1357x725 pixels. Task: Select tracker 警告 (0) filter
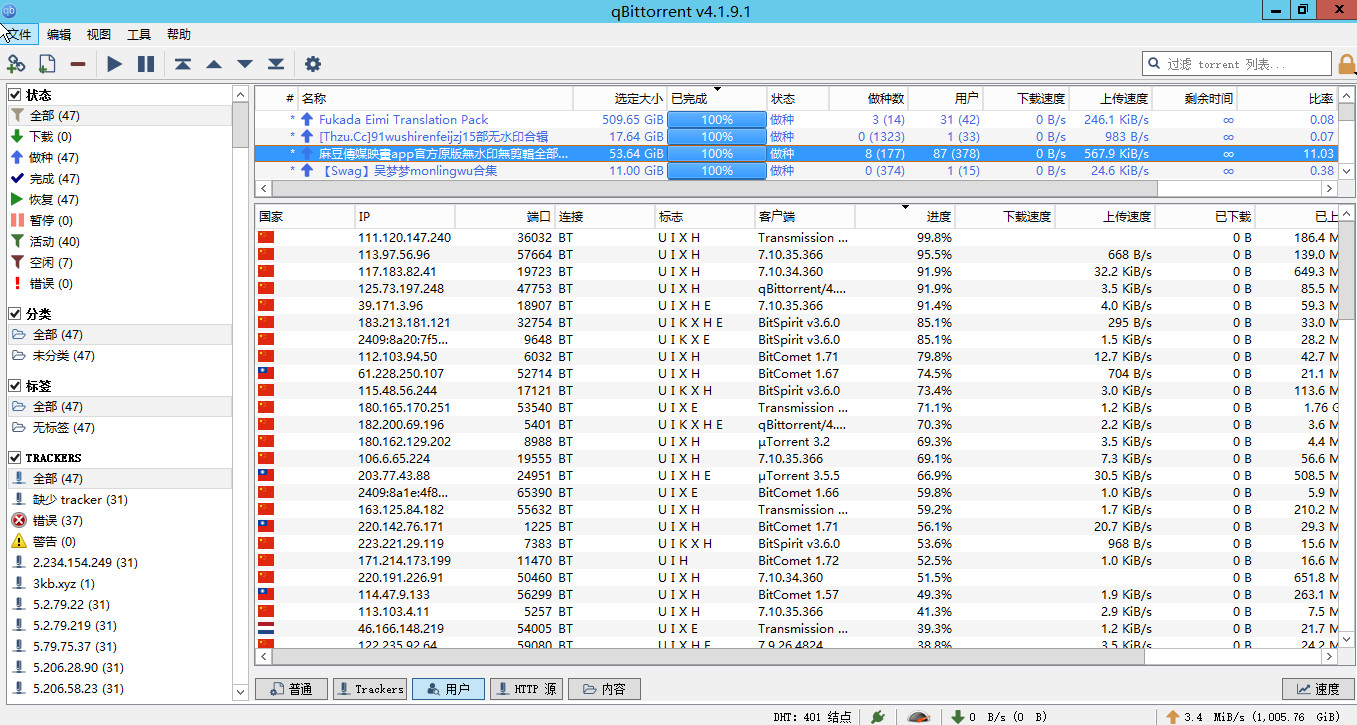click(x=54, y=542)
